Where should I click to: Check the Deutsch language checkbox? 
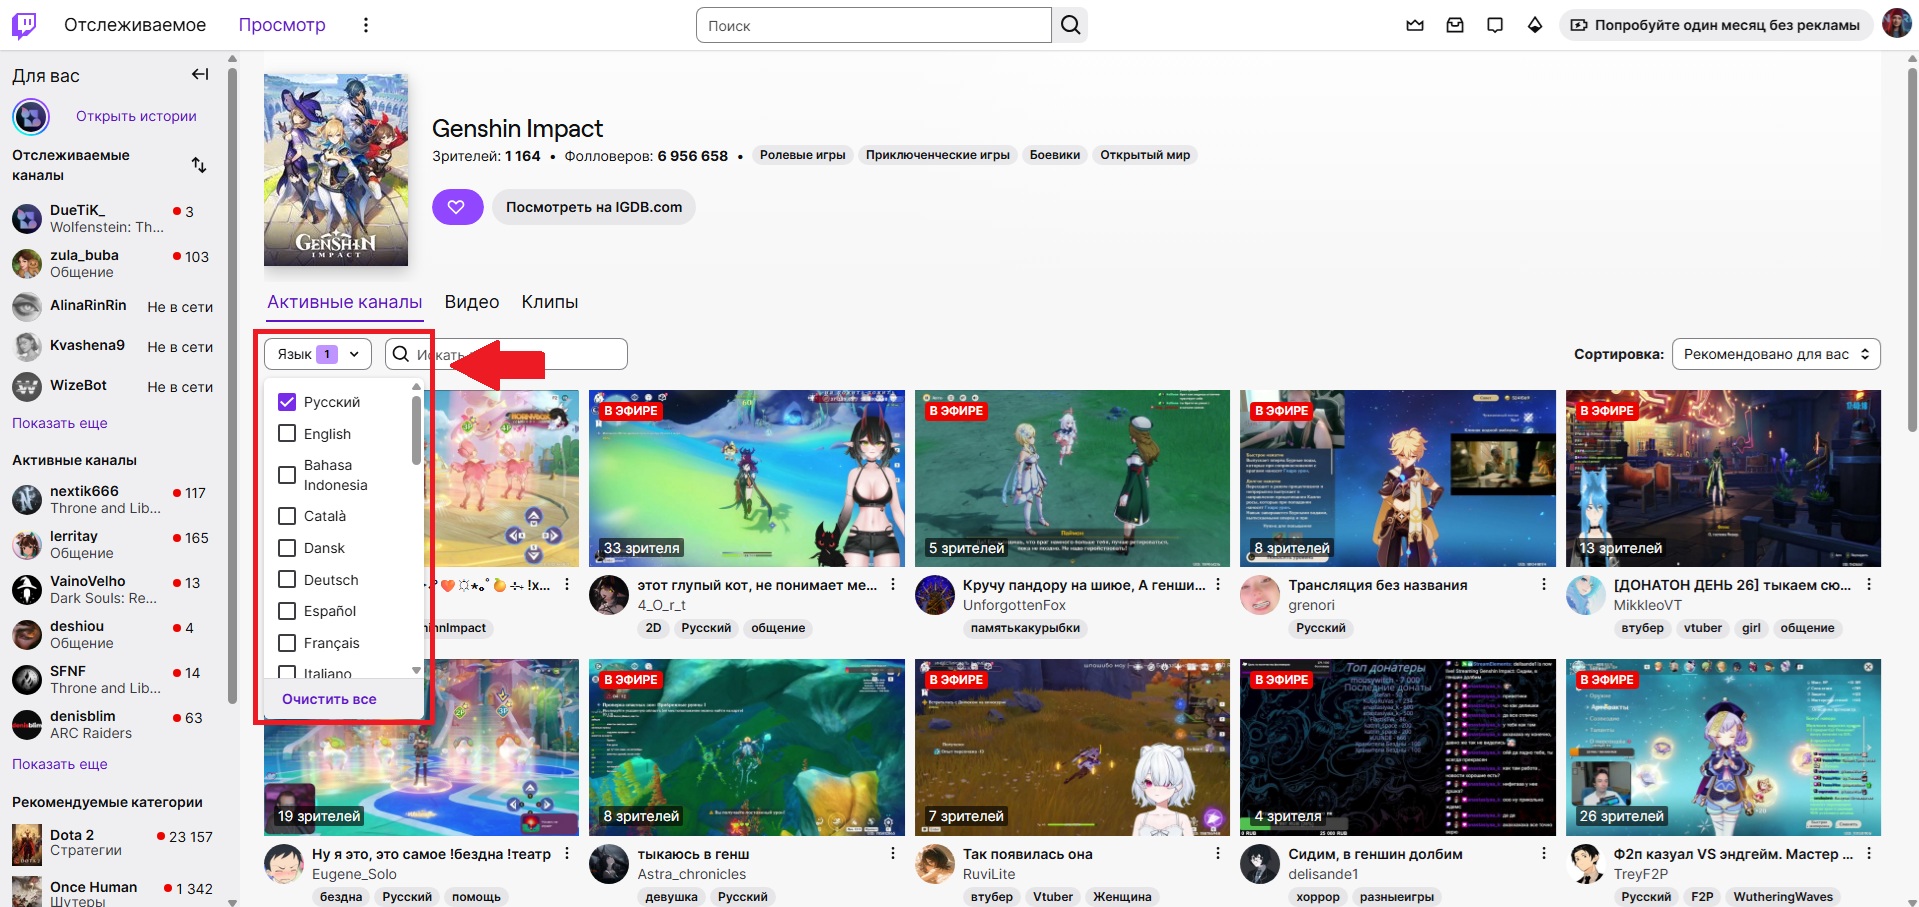(x=287, y=580)
